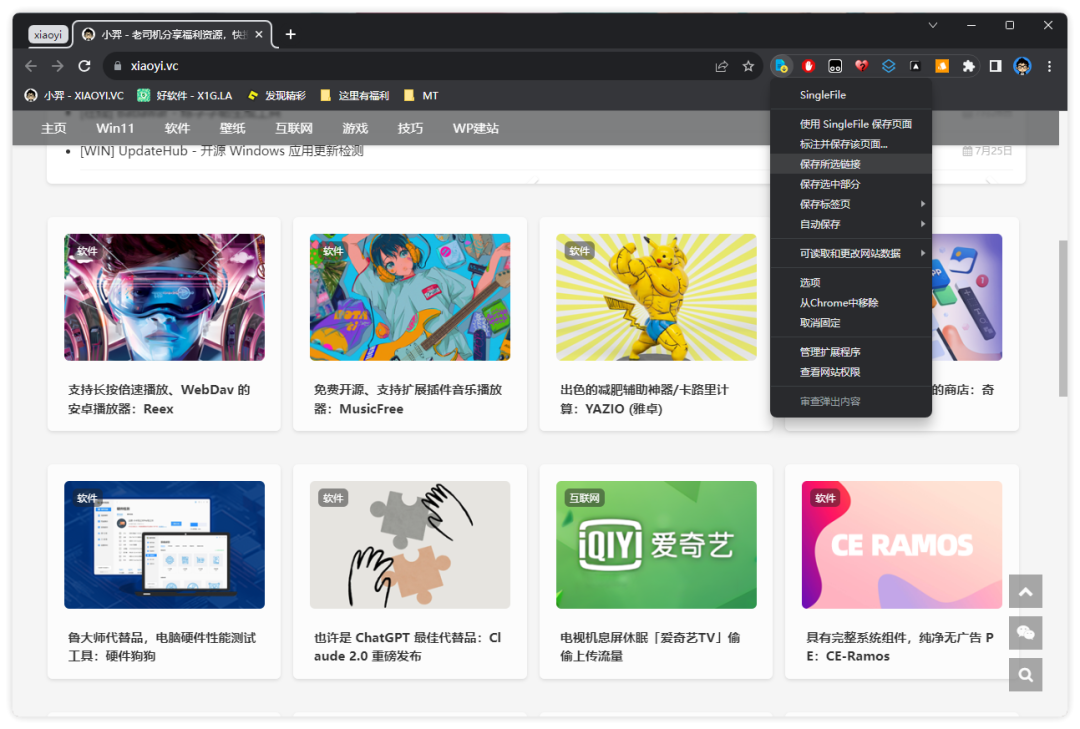The height and width of the screenshot is (729, 1080).
Task: Select 保存所选链接 in context menu
Action: (851, 164)
